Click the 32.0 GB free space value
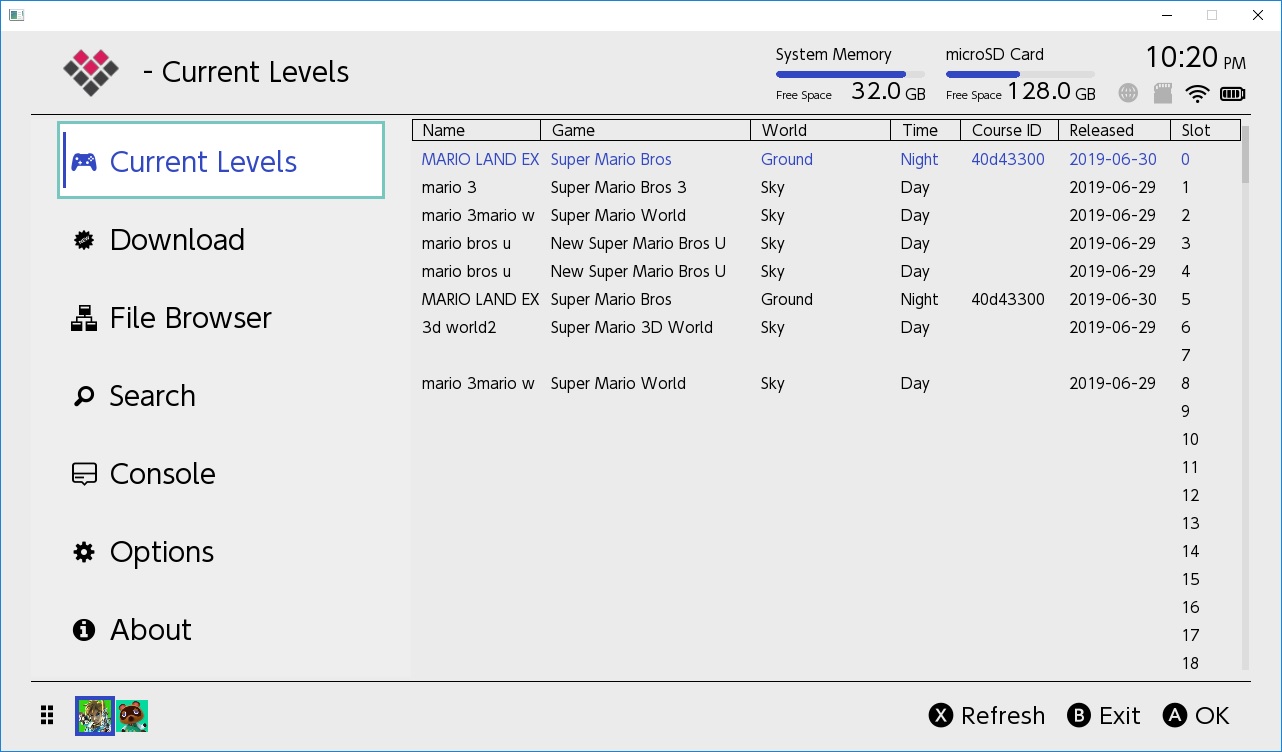 click(x=888, y=92)
